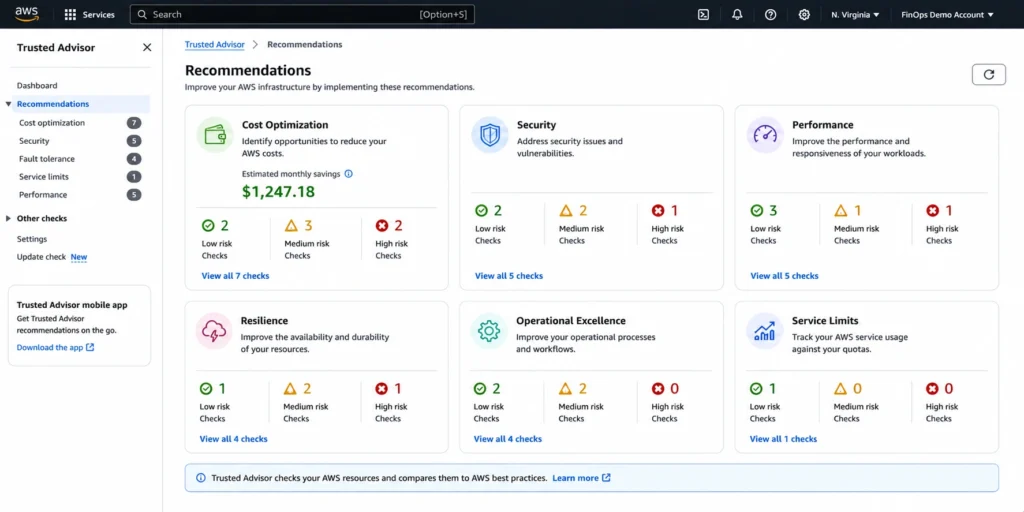
Task: Click the Cost Optimization wallet icon
Action: [x=215, y=135]
